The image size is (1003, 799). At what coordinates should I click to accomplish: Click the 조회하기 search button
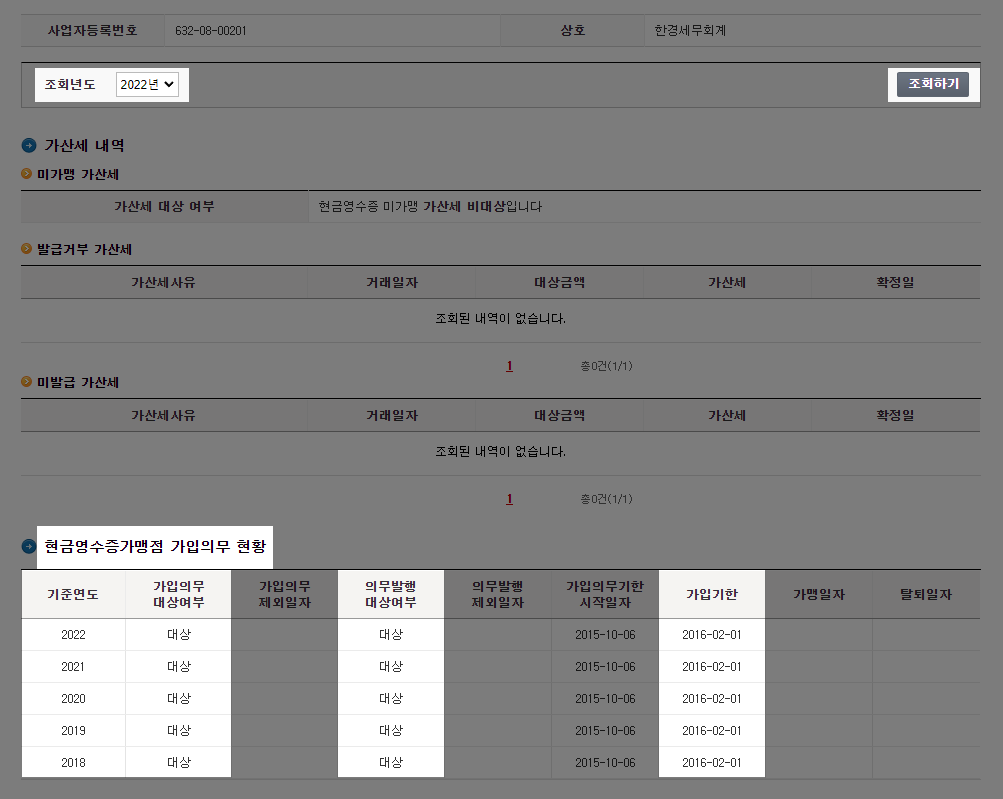click(933, 84)
